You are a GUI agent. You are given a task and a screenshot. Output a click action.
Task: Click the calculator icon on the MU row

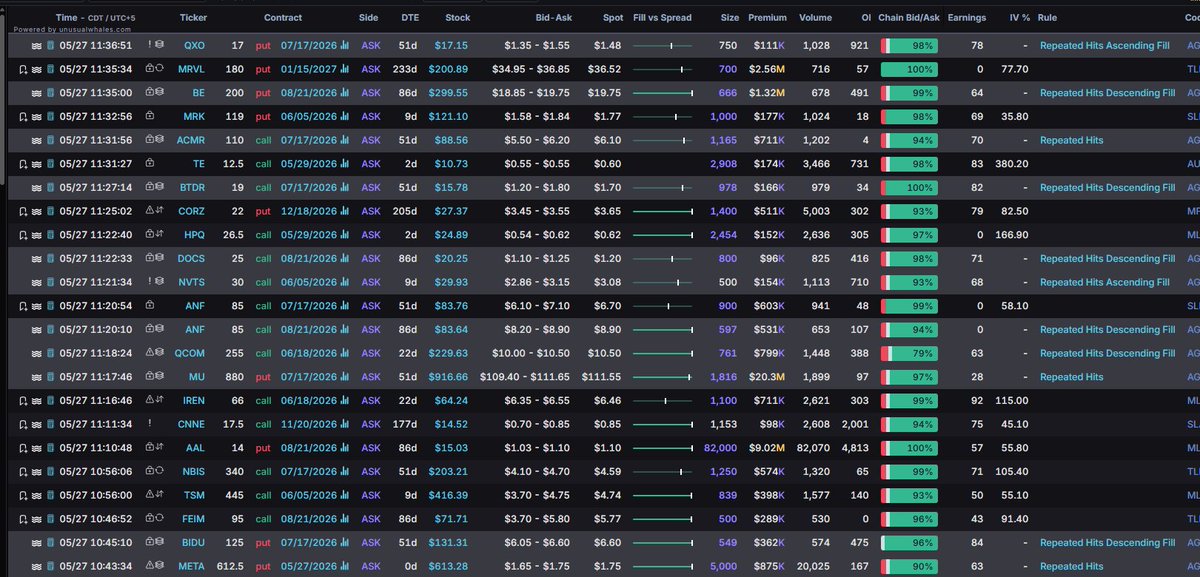(51, 377)
